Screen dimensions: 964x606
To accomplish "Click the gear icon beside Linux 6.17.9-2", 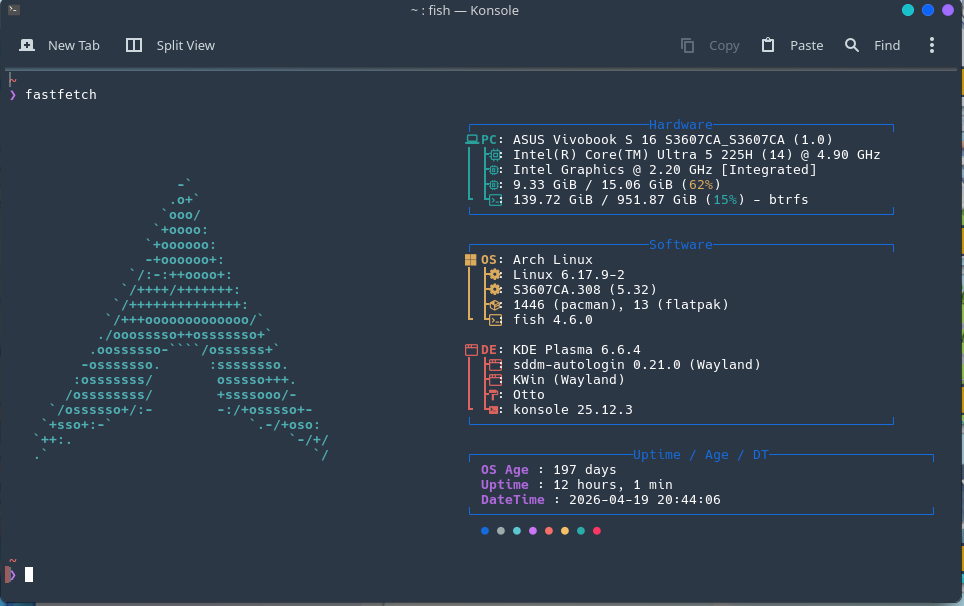I will [x=495, y=275].
